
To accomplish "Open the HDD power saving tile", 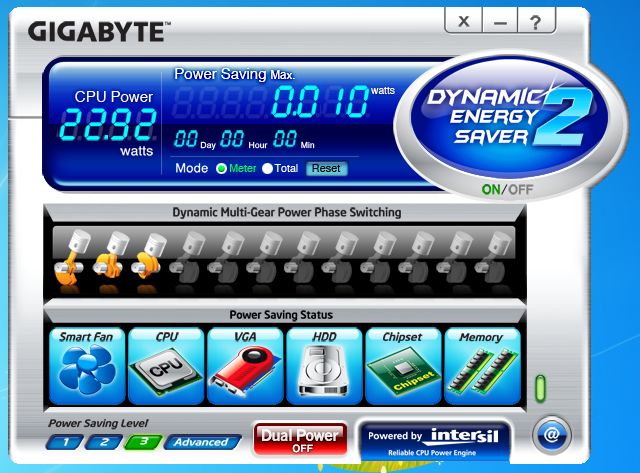I will pos(324,366).
